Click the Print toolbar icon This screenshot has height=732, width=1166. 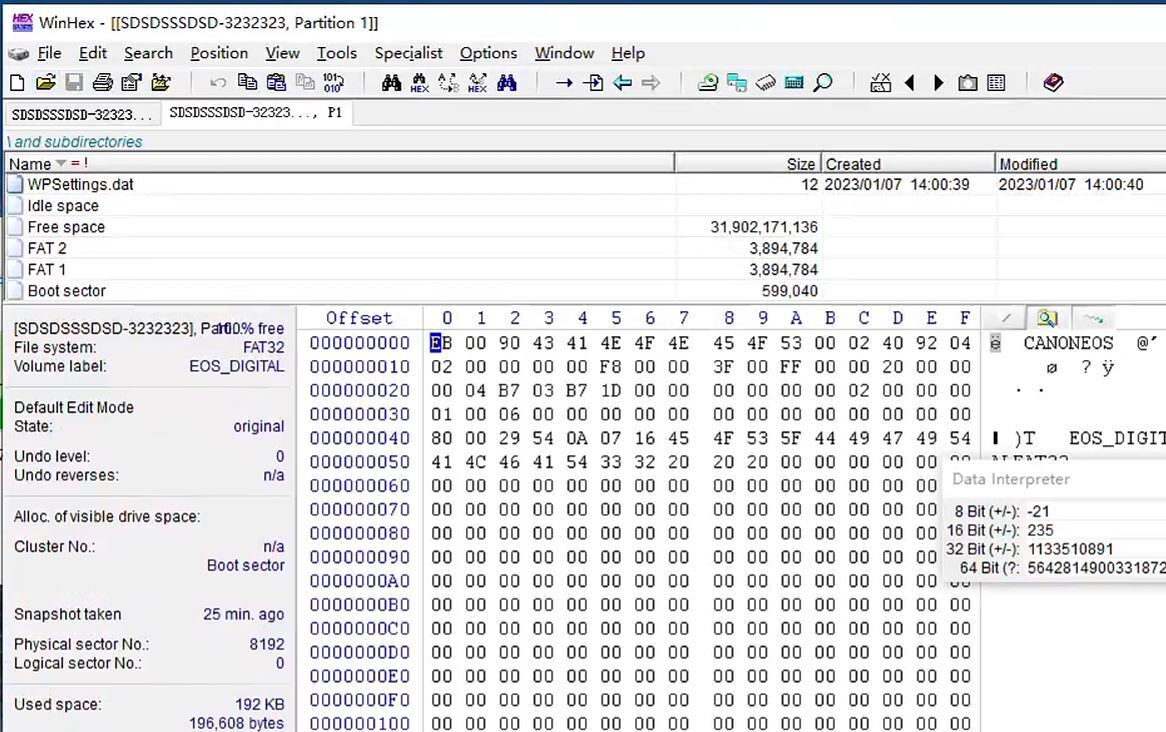103,83
